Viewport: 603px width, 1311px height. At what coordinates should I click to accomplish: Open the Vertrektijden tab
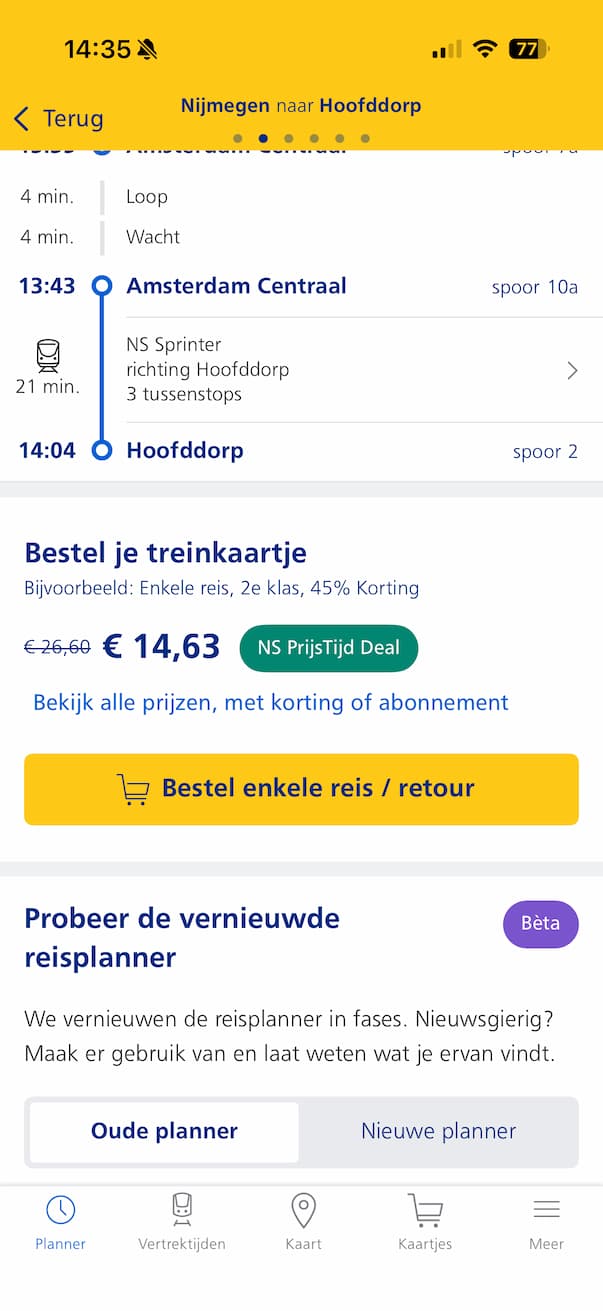tap(182, 1222)
